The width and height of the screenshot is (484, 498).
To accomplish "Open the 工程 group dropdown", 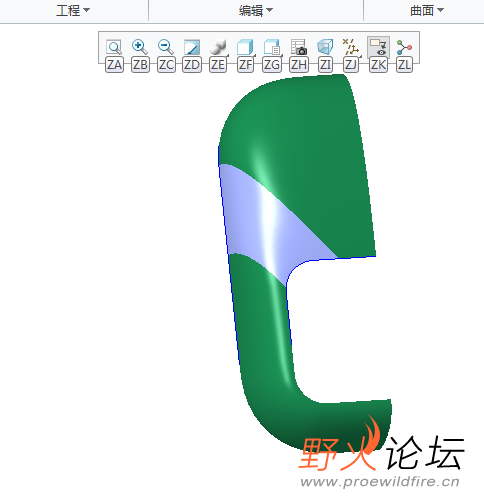I will coord(73,10).
